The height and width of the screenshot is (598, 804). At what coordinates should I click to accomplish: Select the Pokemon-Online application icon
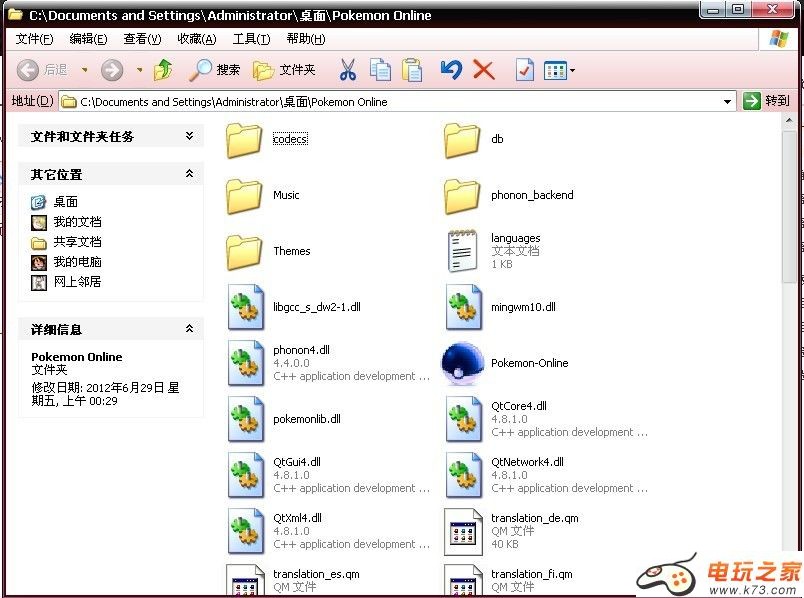462,364
